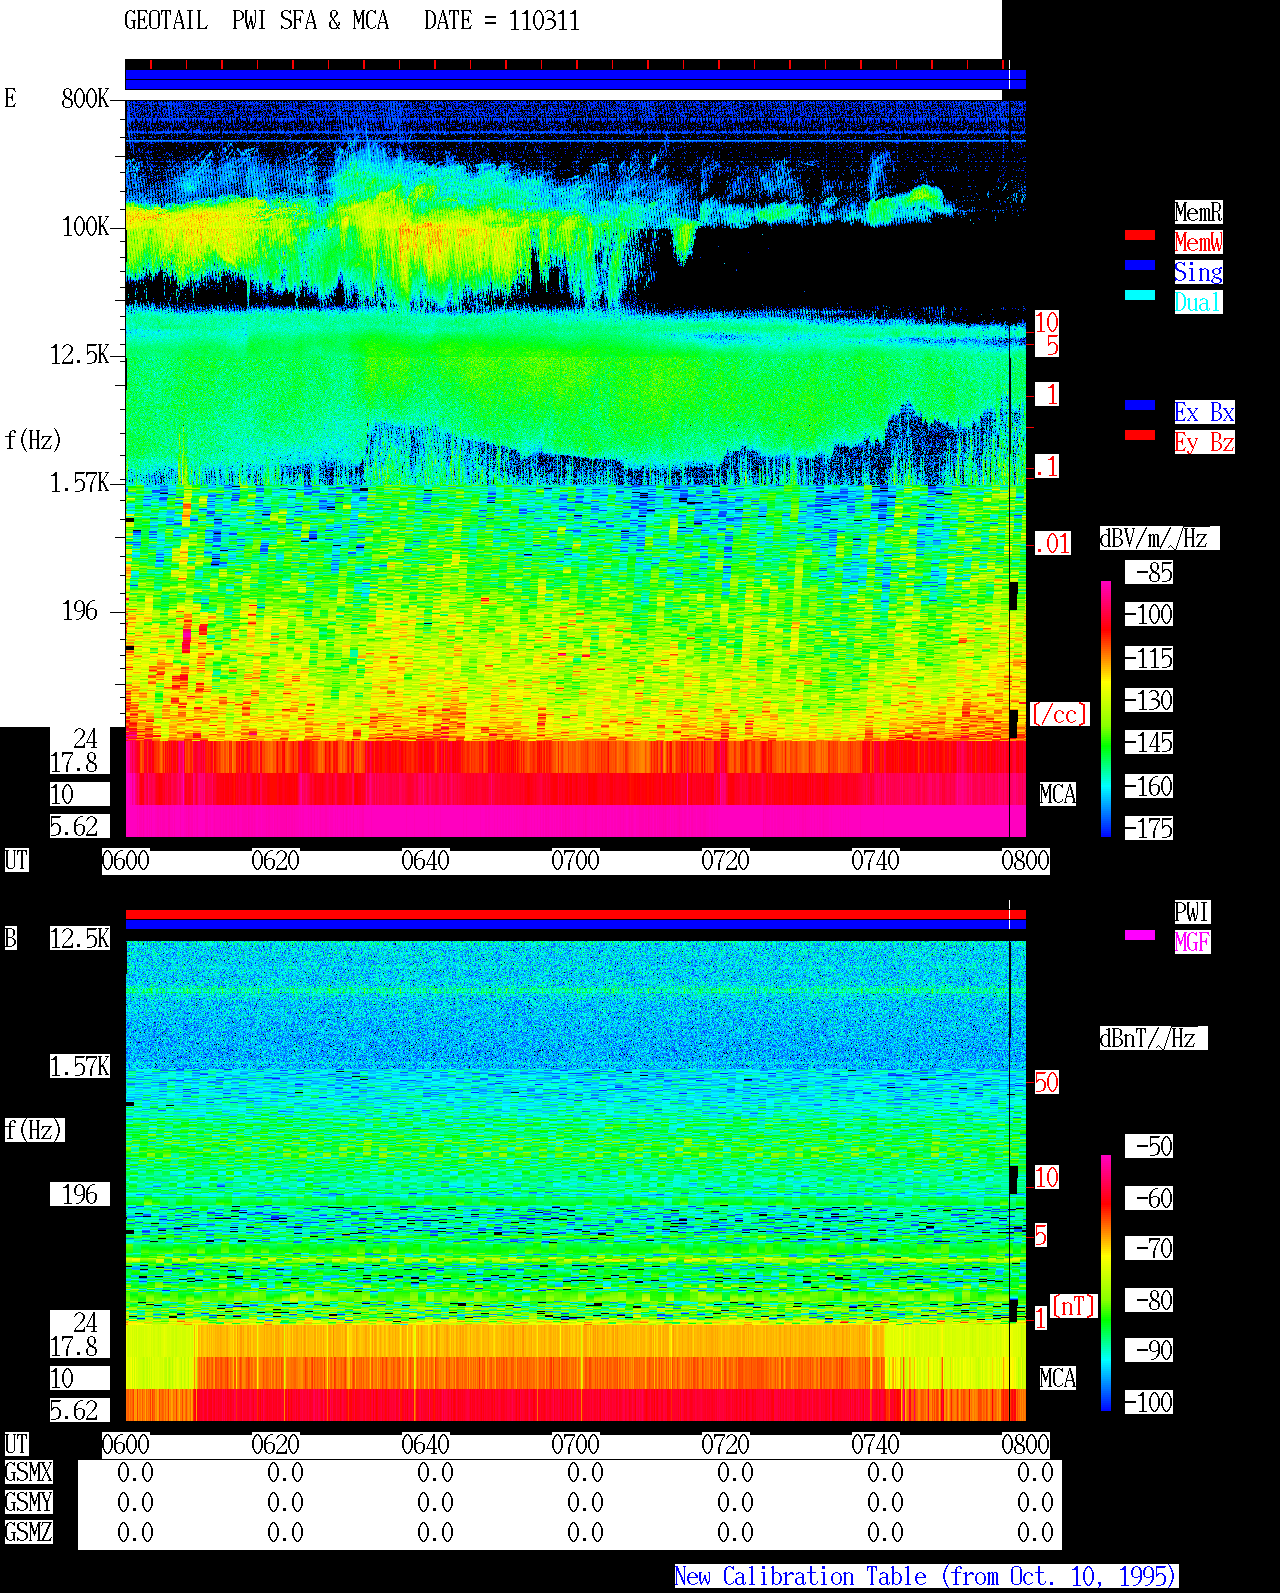The height and width of the screenshot is (1593, 1280).
Task: Select the "Sing" legend label
Action: (x=1198, y=272)
